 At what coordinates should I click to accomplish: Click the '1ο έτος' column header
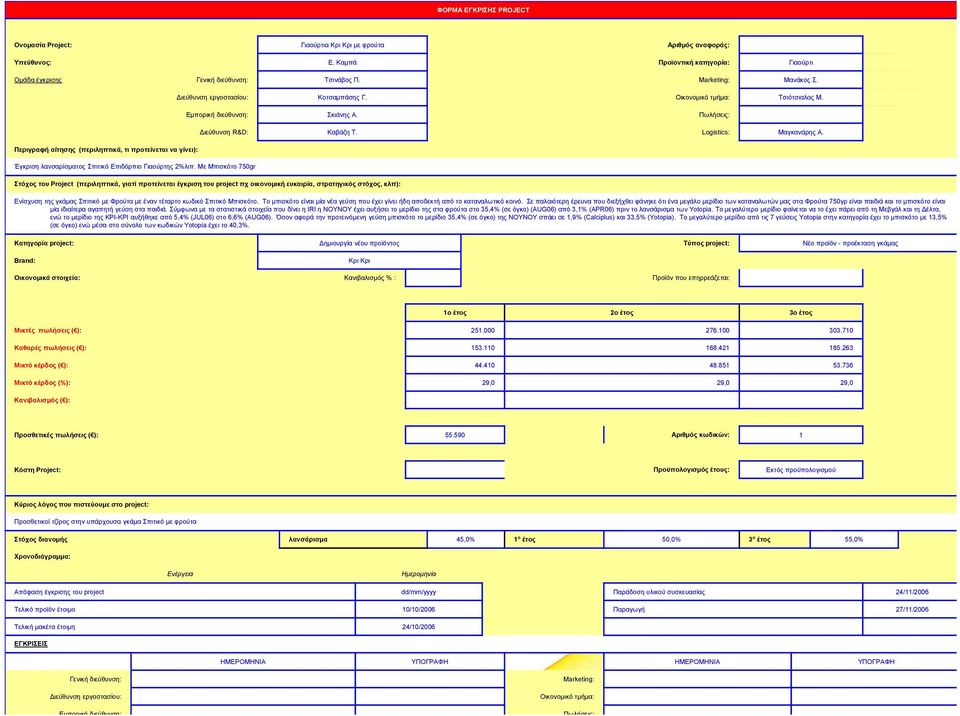455,312
